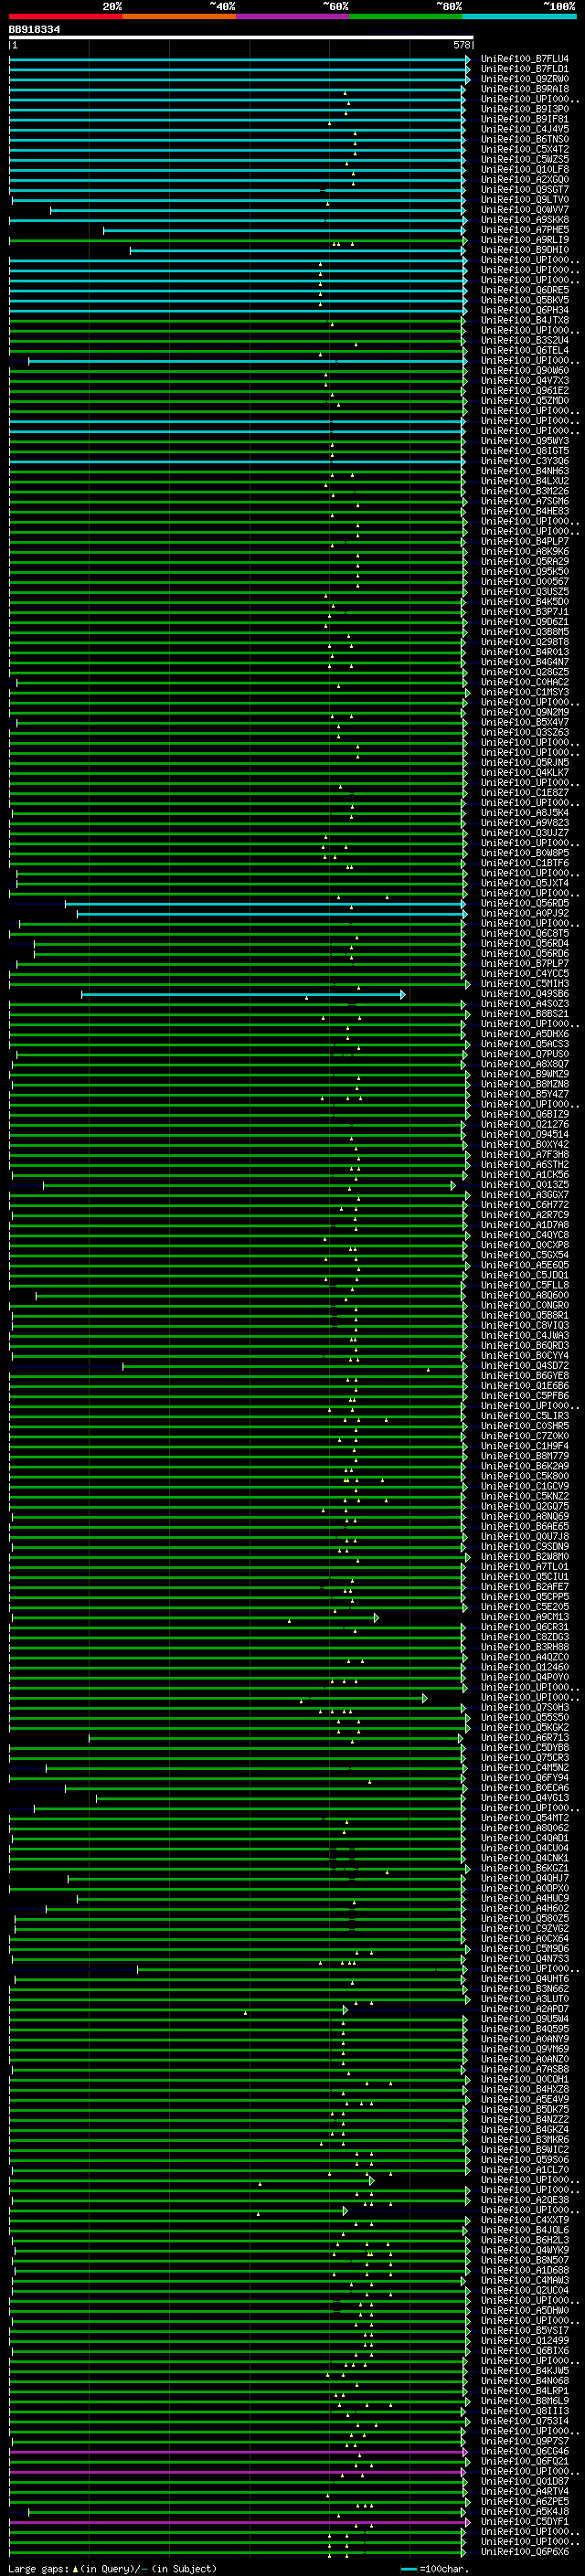Select the UniRef100_Q6FQ21 label

point(525,2461)
